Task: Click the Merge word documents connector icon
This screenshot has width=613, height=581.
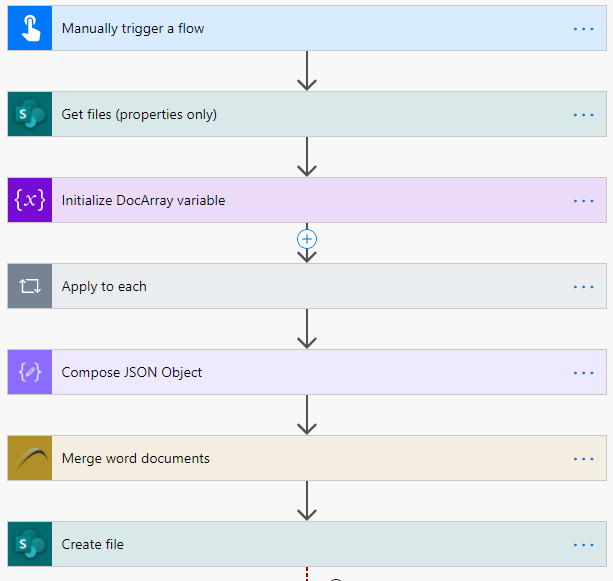Action: pyautogui.click(x=30, y=458)
